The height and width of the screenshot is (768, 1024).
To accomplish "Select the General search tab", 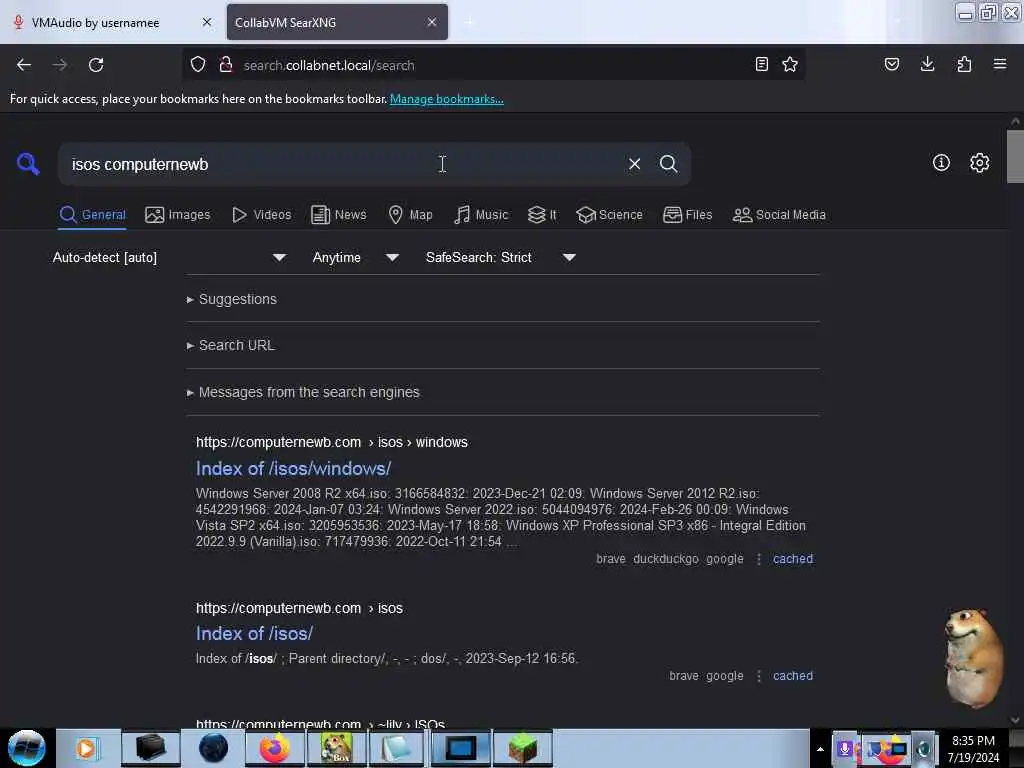I will point(92,215).
